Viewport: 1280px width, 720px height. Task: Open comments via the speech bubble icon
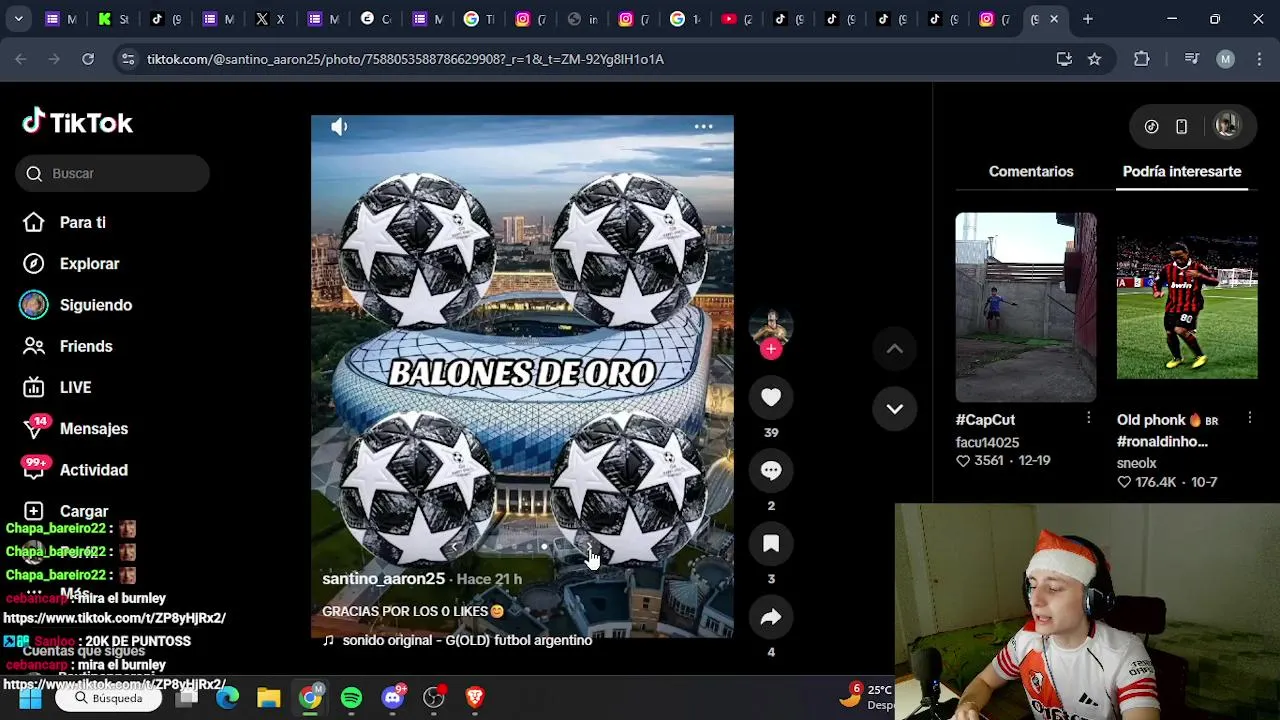(x=771, y=470)
